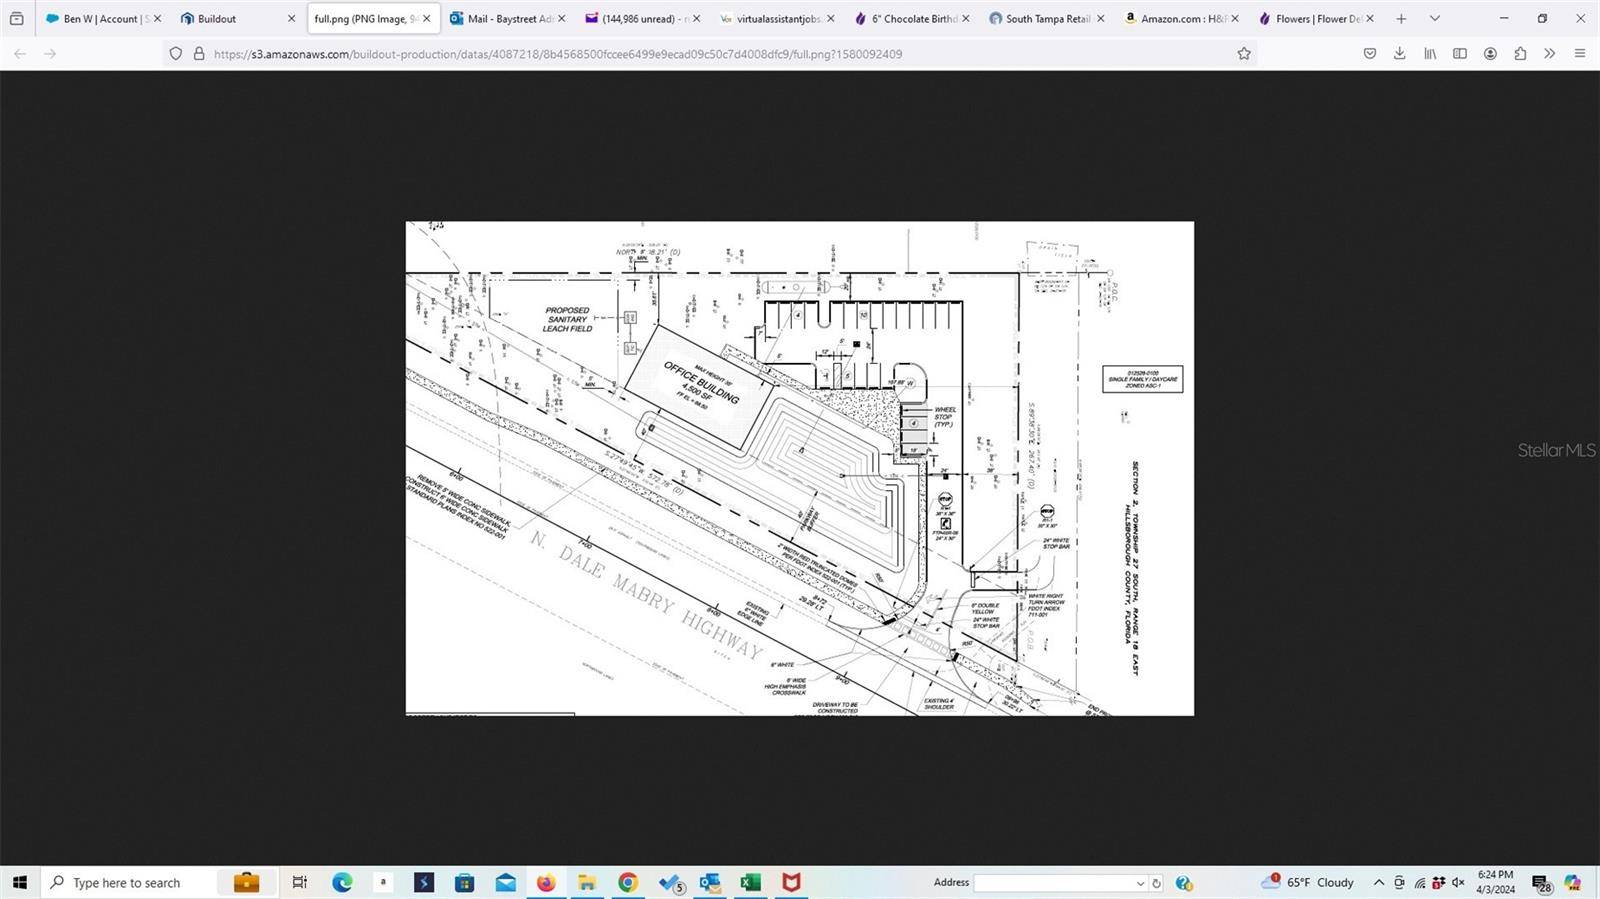The height and width of the screenshot is (899, 1600).
Task: Switch to South Tampa Retail tab
Action: point(1046,18)
